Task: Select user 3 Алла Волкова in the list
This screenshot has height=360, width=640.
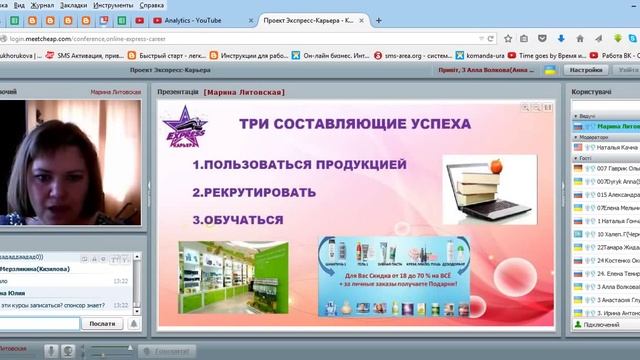Action: pyautogui.click(x=607, y=287)
